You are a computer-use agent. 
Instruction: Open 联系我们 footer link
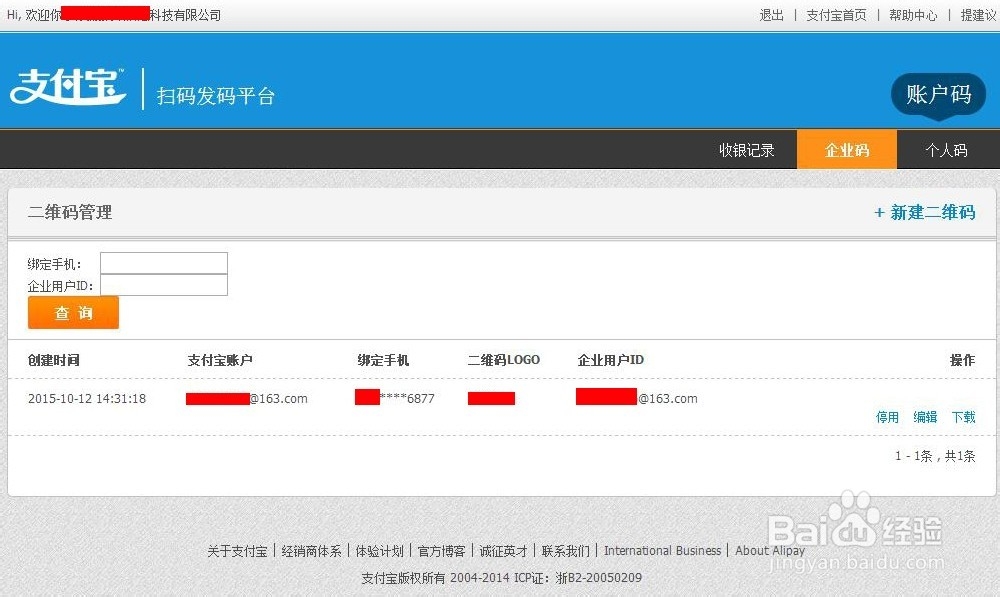point(566,551)
